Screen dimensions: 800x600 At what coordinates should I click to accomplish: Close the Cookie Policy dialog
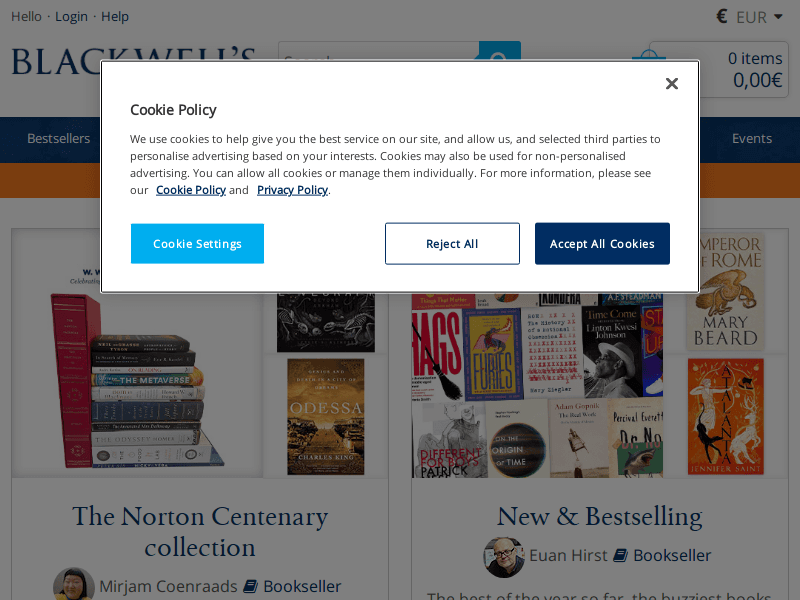tap(672, 84)
